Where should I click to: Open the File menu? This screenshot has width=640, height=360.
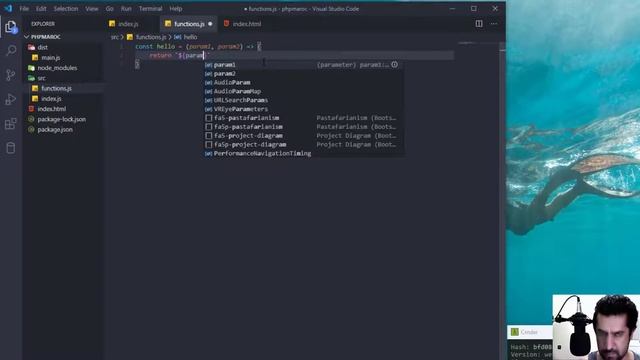tap(24, 9)
